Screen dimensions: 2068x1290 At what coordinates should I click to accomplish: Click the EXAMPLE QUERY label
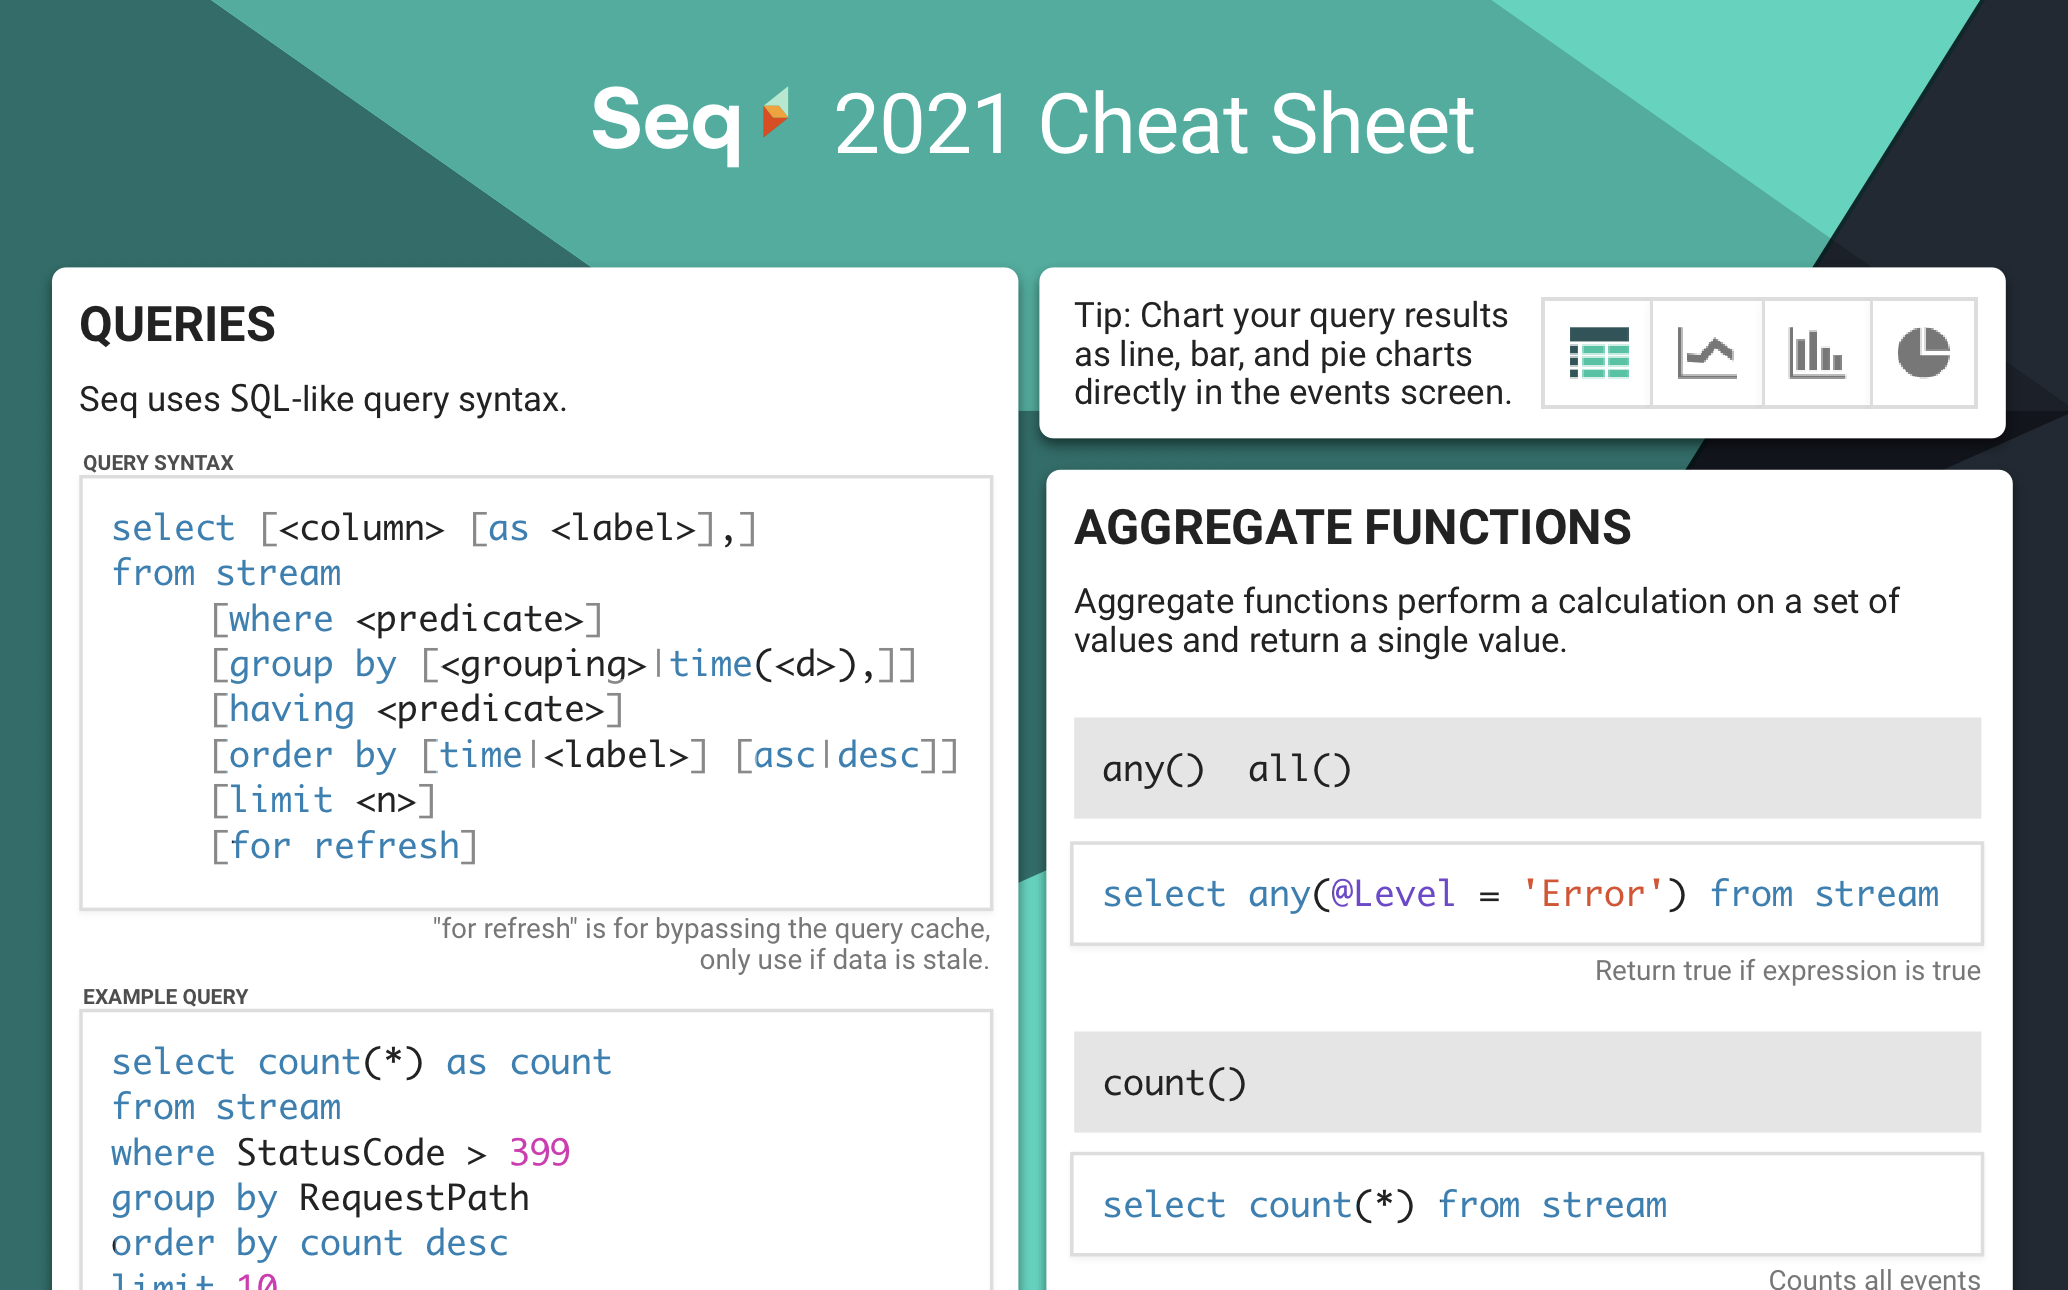[x=165, y=997]
